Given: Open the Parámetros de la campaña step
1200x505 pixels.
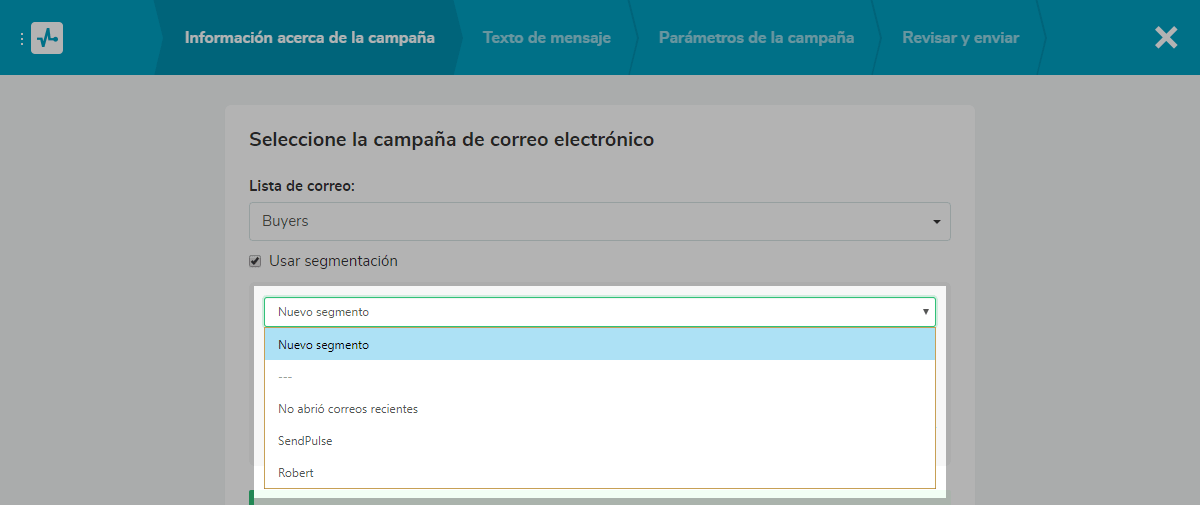Looking at the screenshot, I should coord(756,38).
